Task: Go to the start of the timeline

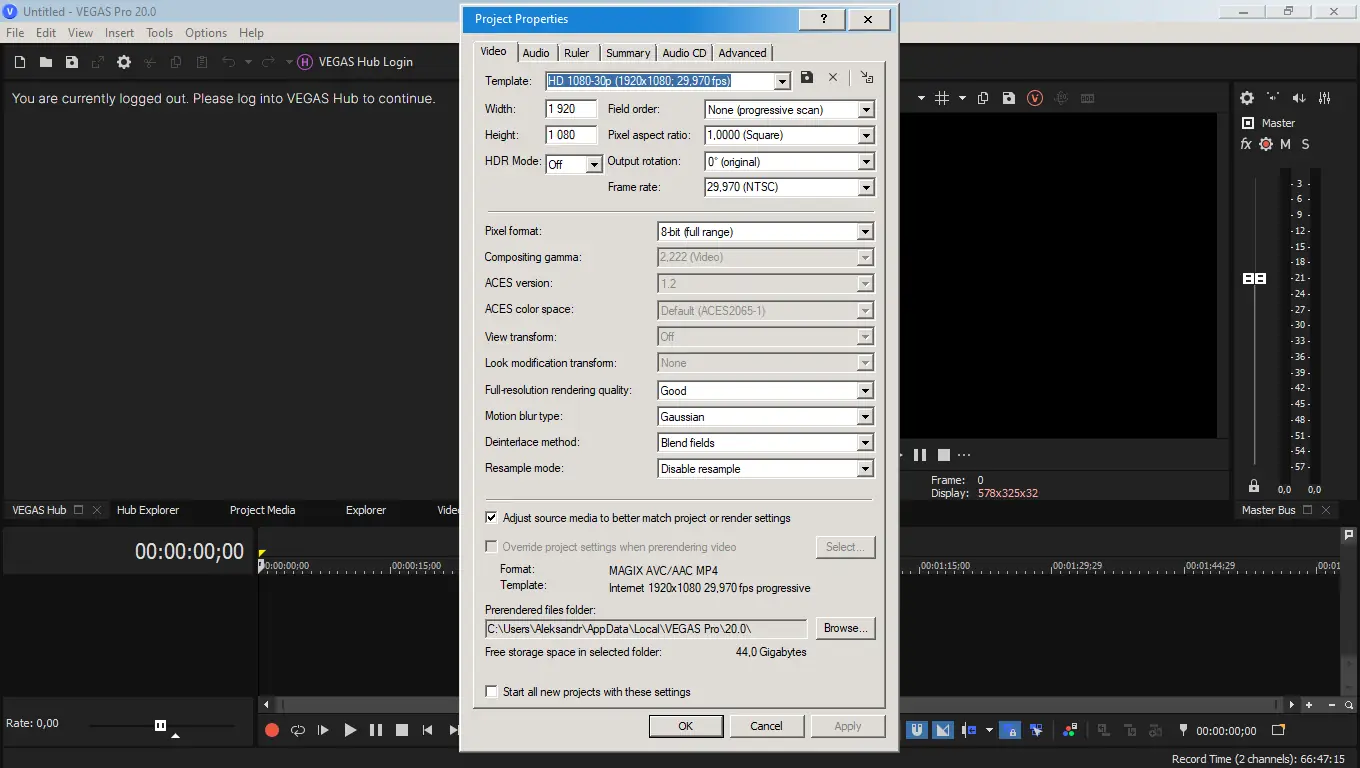Action: [428, 730]
